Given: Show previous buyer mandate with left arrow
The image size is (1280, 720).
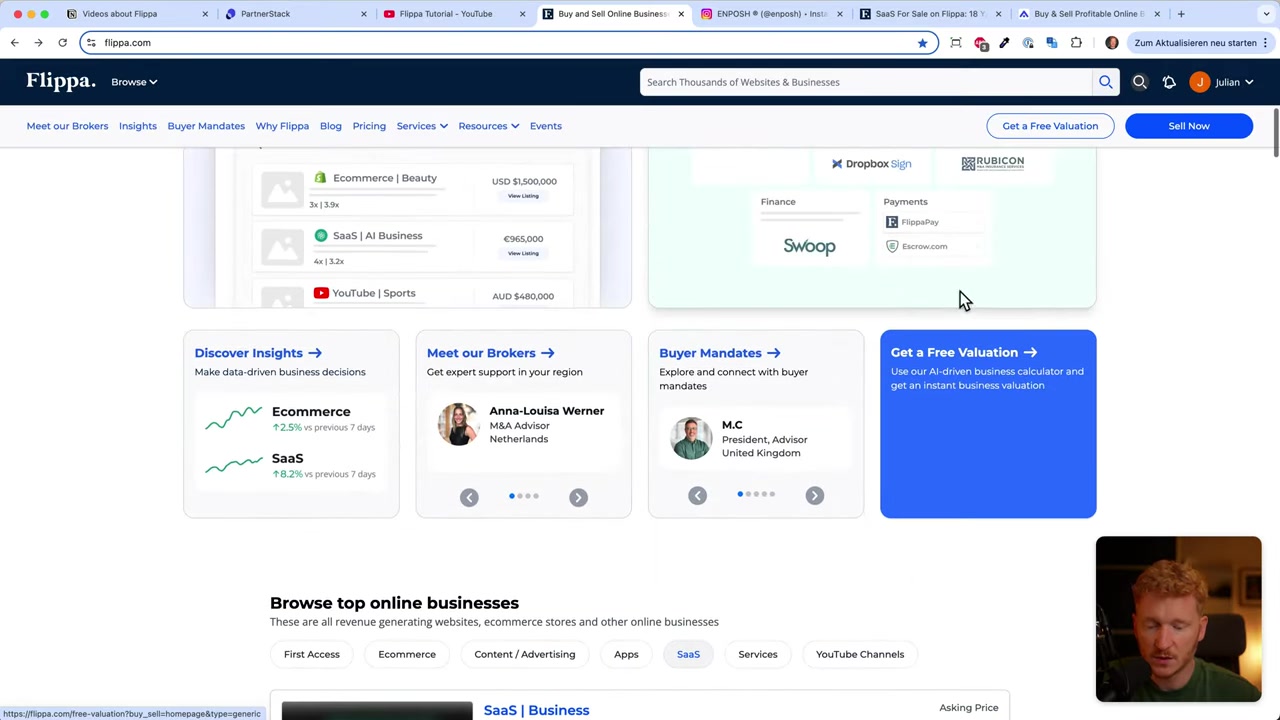Looking at the screenshot, I should point(697,495).
